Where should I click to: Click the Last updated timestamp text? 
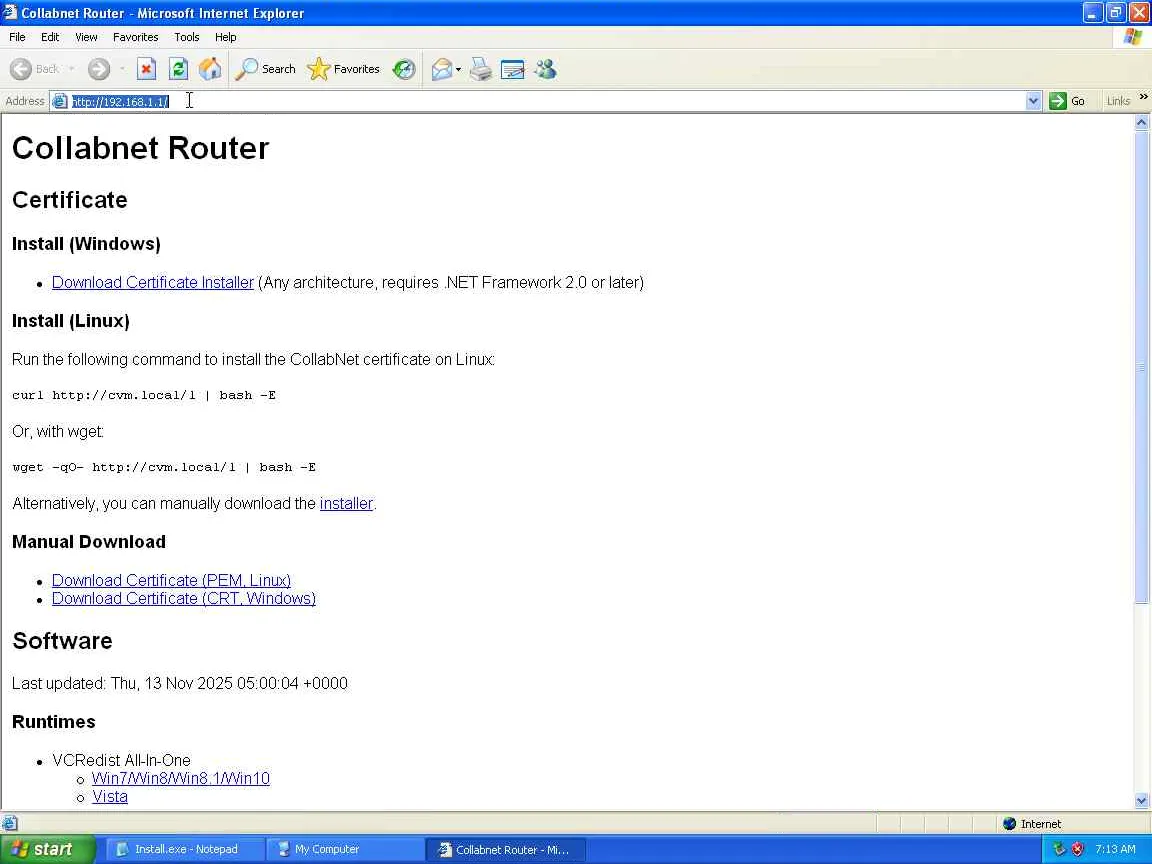tap(180, 683)
